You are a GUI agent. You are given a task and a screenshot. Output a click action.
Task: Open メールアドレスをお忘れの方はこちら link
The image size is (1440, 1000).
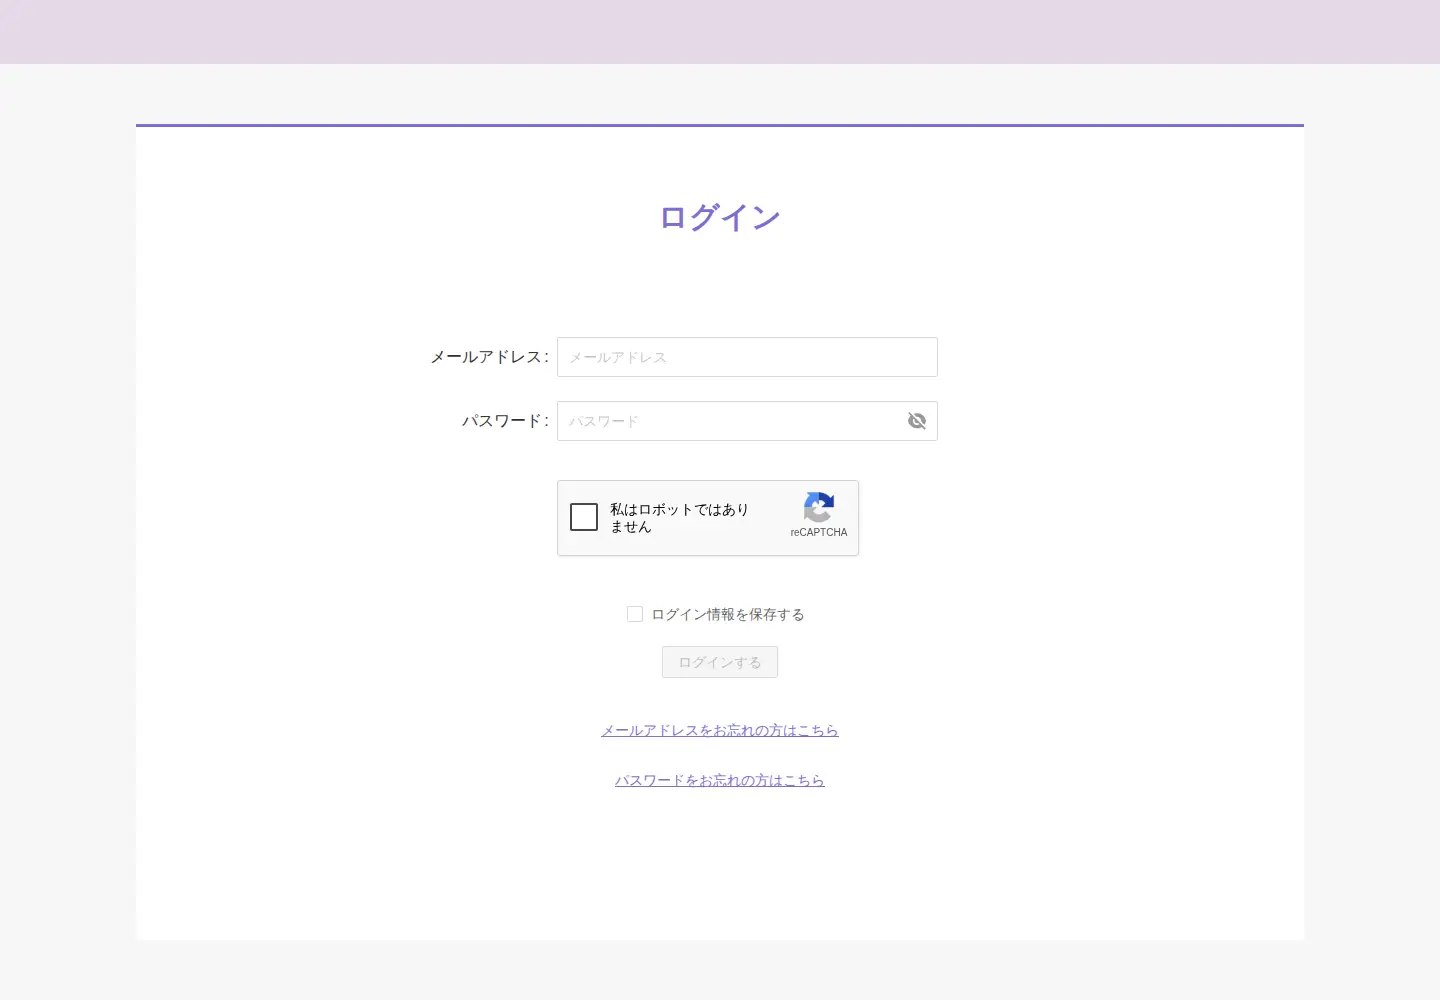tap(720, 730)
